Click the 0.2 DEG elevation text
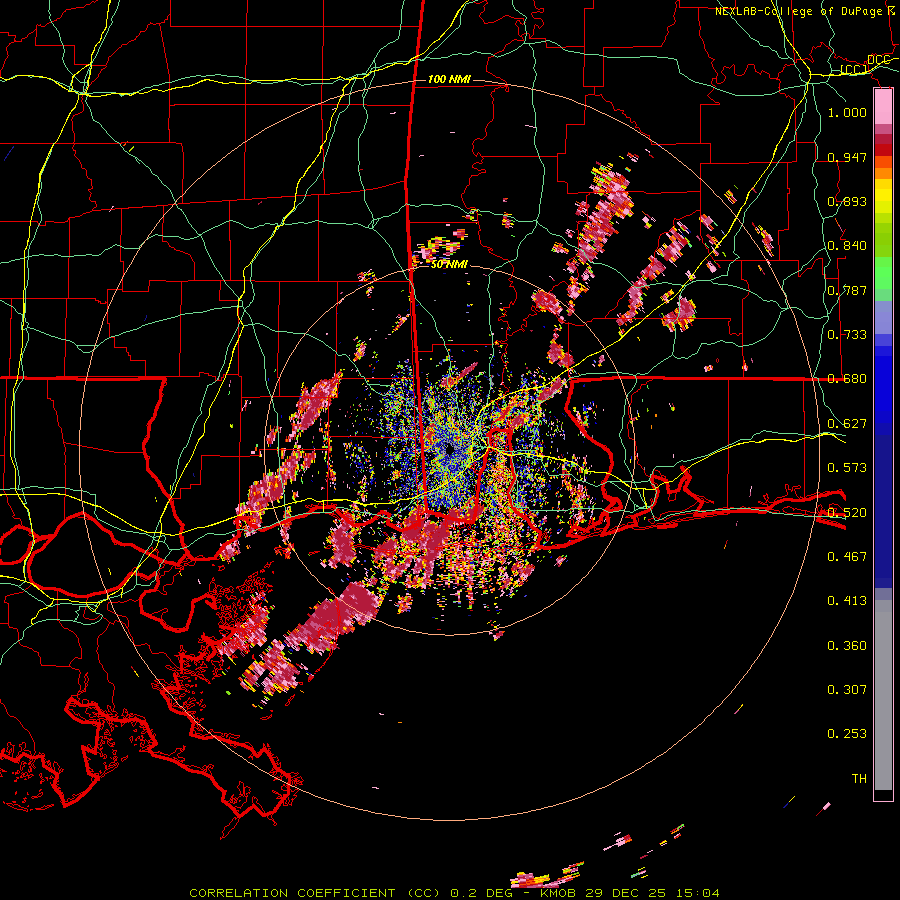900x900 pixels. [x=480, y=893]
